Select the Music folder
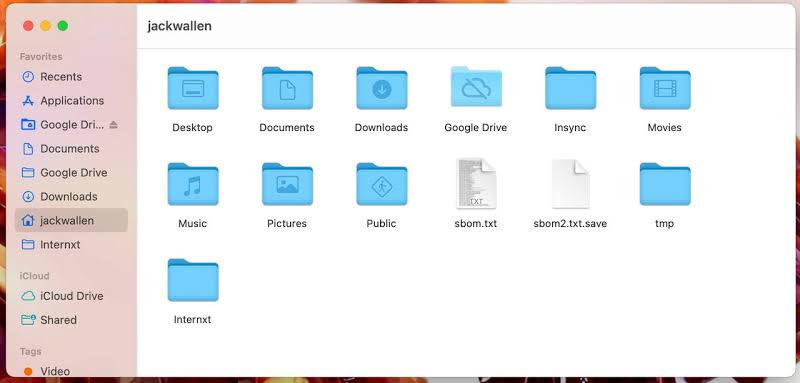 [x=193, y=184]
